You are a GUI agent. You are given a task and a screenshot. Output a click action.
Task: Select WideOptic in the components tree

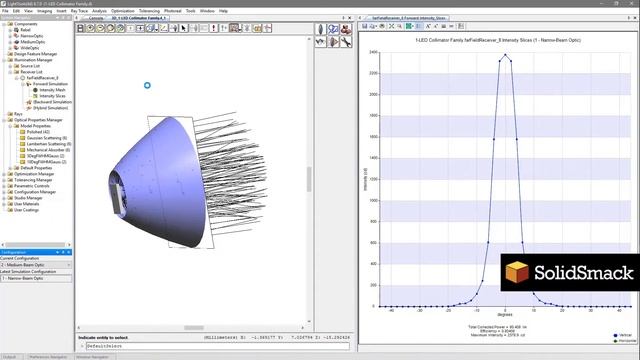pyautogui.click(x=30, y=48)
